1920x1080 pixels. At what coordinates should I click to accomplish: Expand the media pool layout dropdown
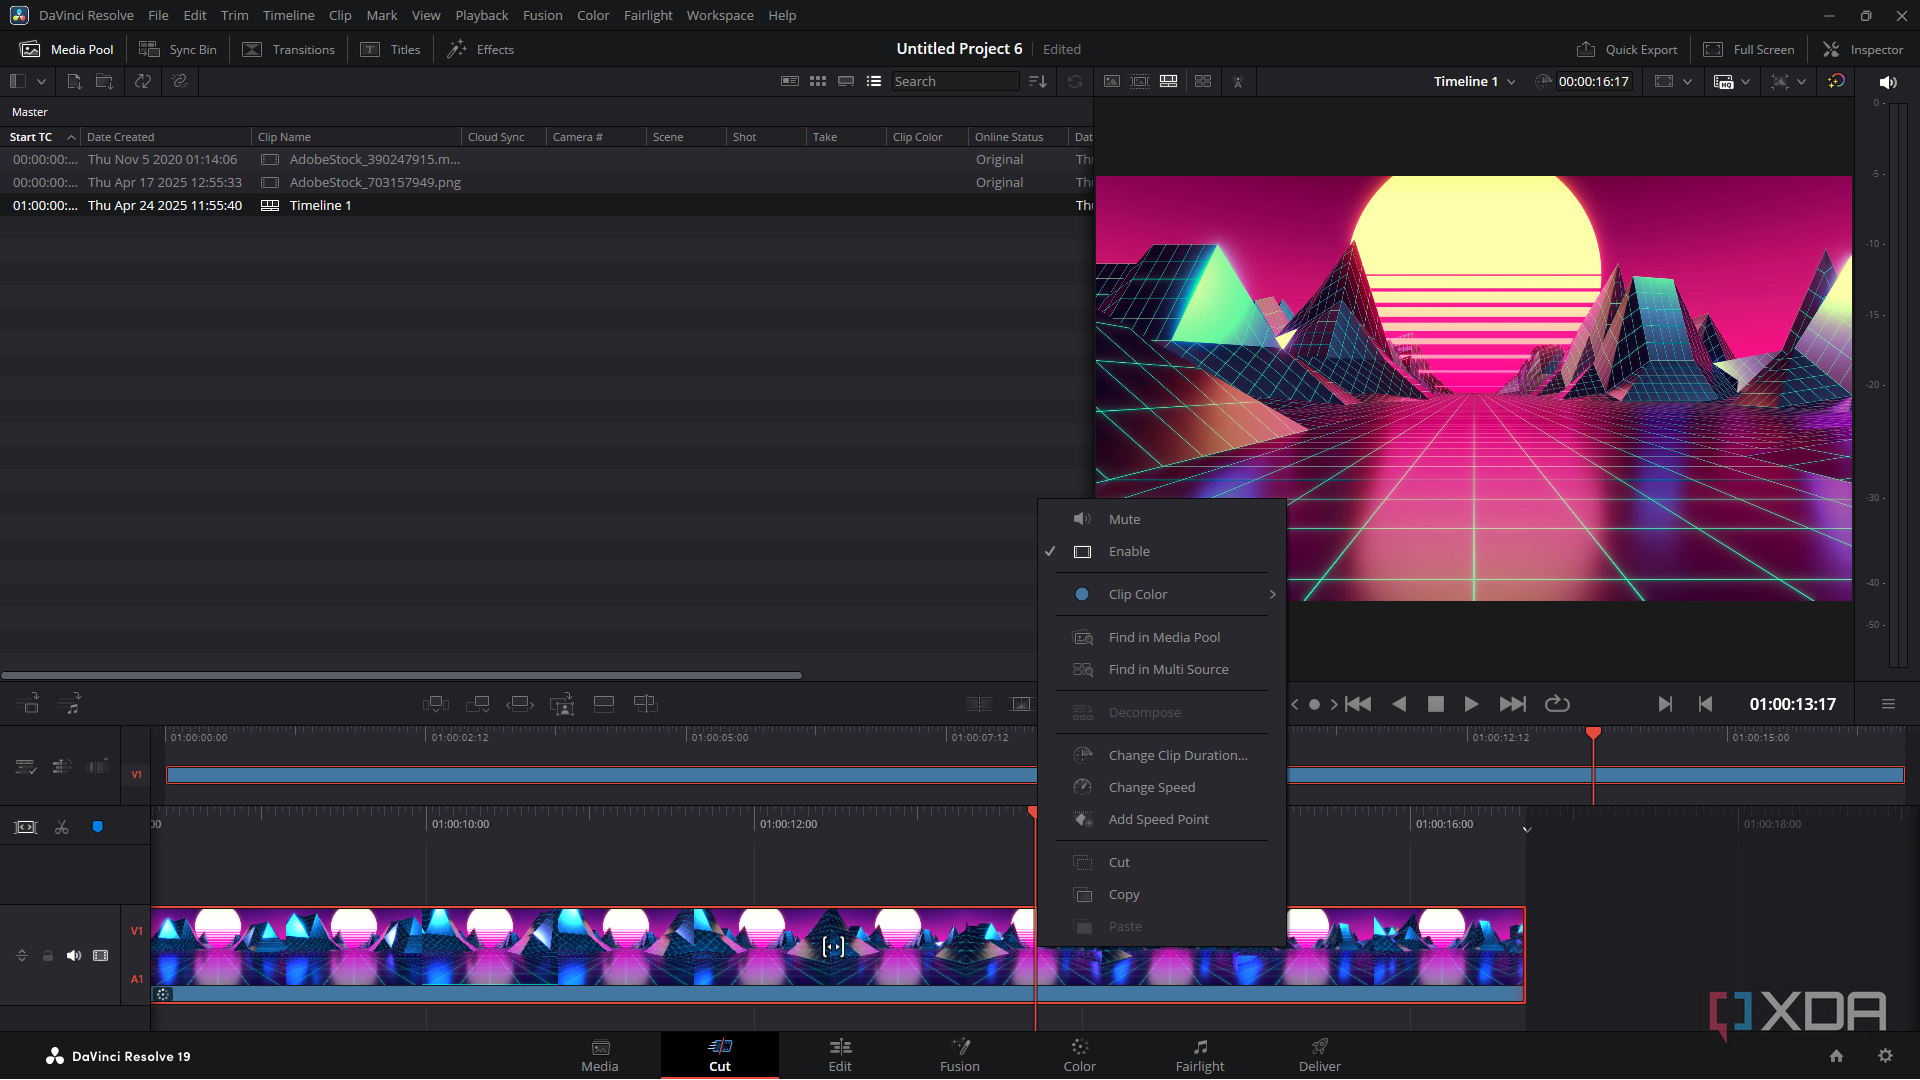point(41,81)
